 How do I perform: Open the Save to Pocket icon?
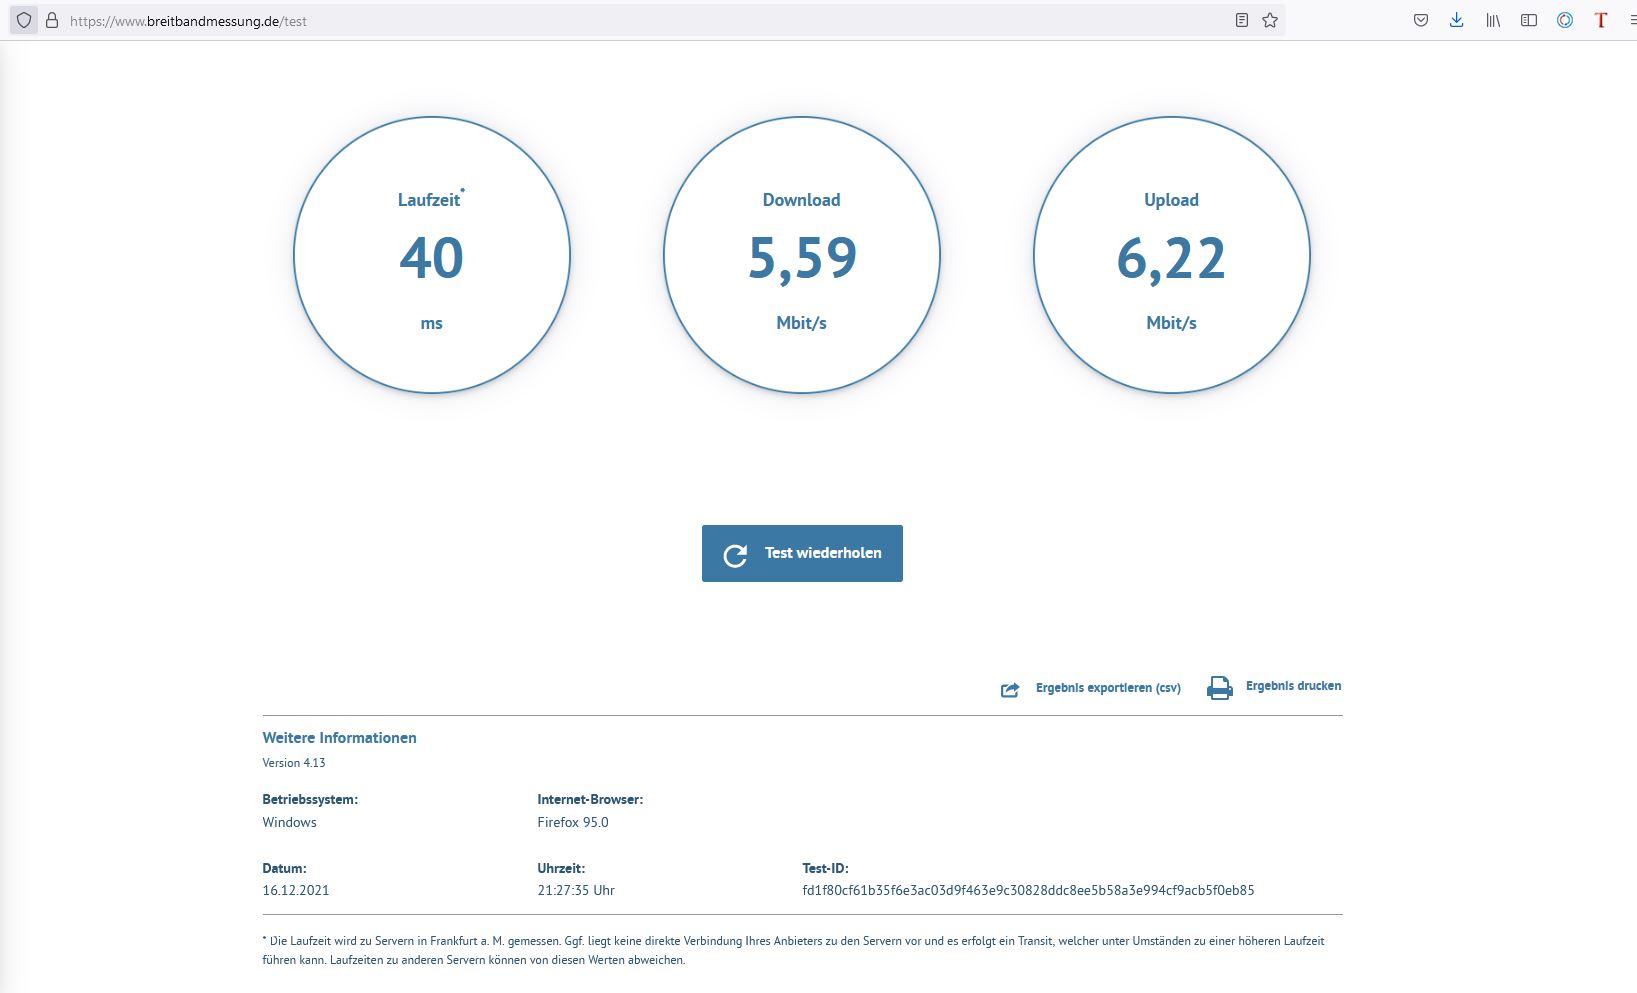click(1420, 20)
